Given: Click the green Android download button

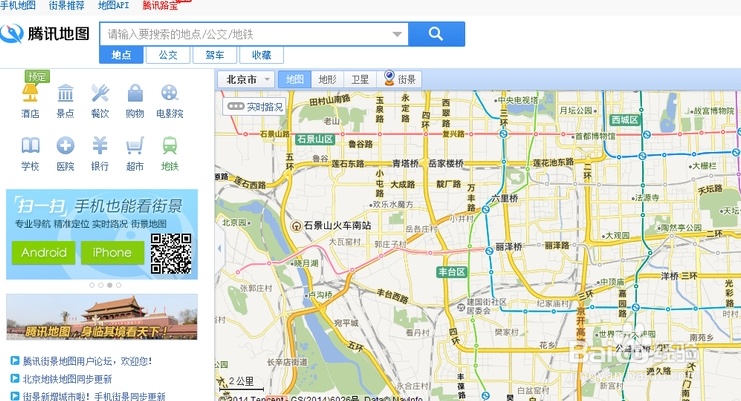Looking at the screenshot, I should (43, 253).
